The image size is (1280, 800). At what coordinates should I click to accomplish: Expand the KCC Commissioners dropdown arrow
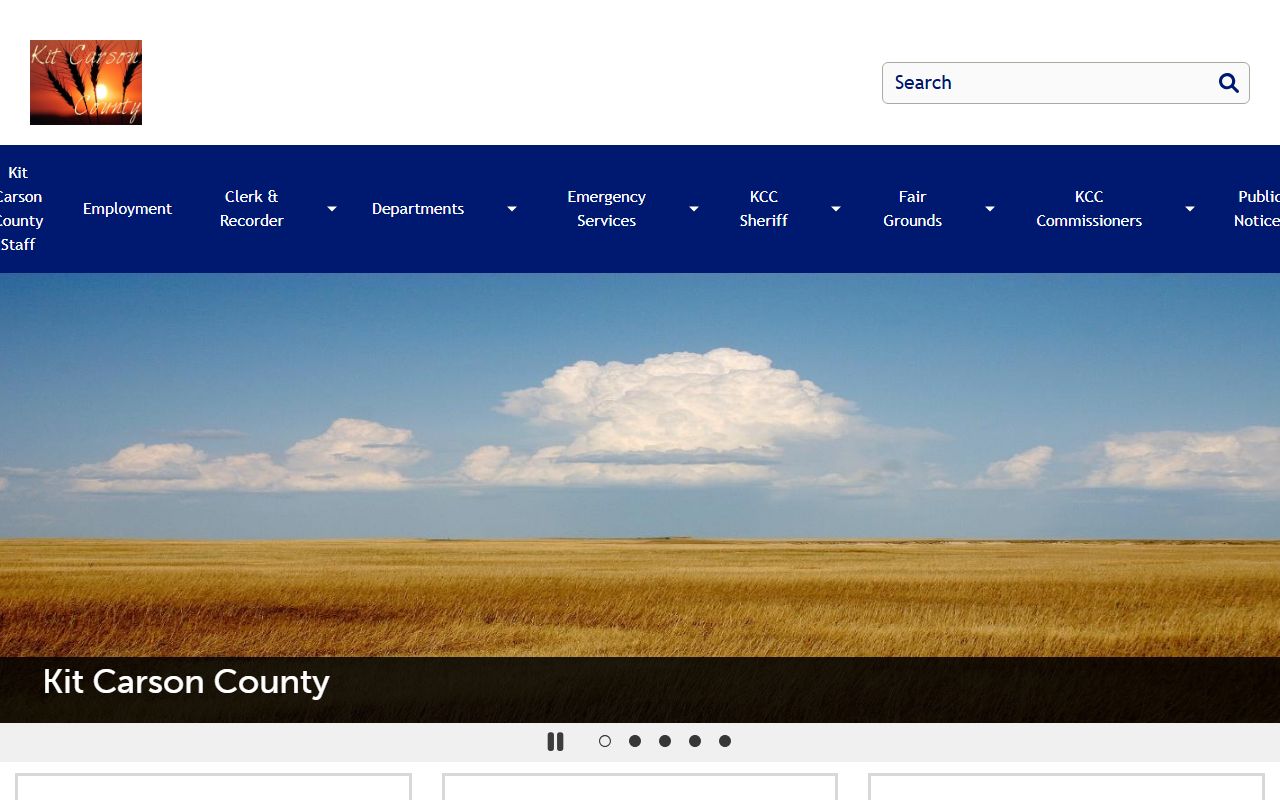coord(1190,209)
